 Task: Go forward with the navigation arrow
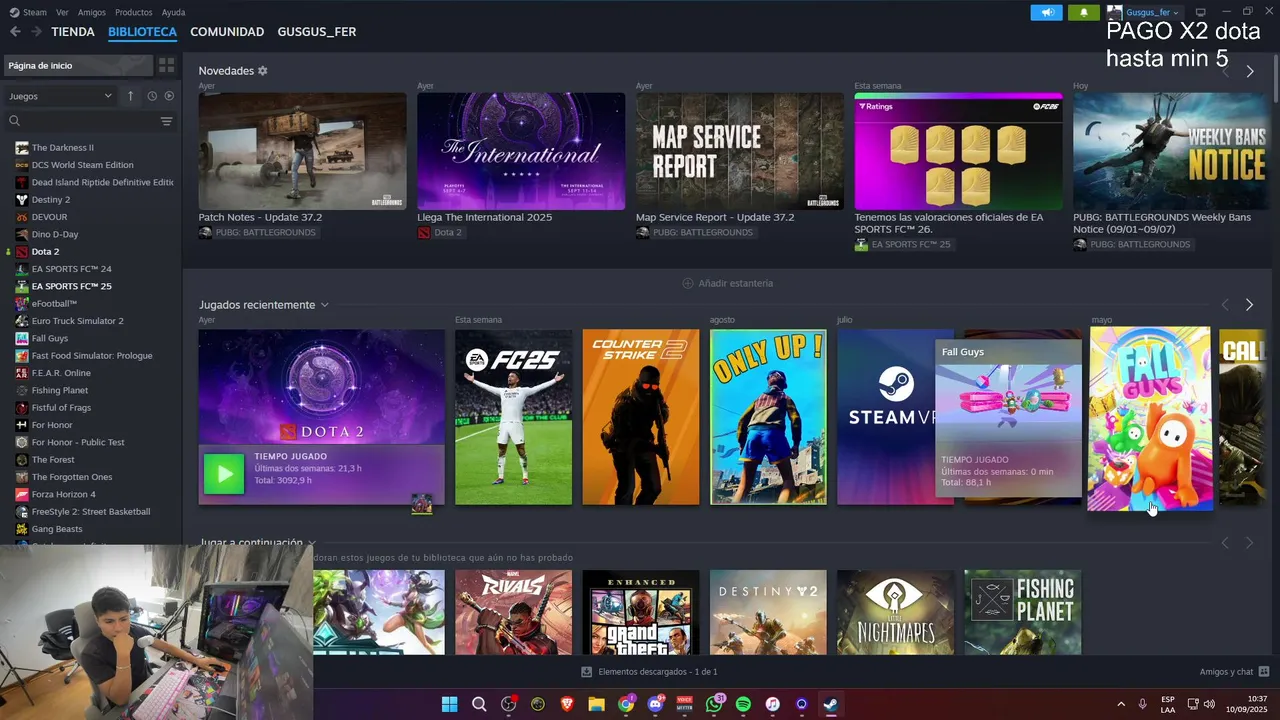[36, 32]
